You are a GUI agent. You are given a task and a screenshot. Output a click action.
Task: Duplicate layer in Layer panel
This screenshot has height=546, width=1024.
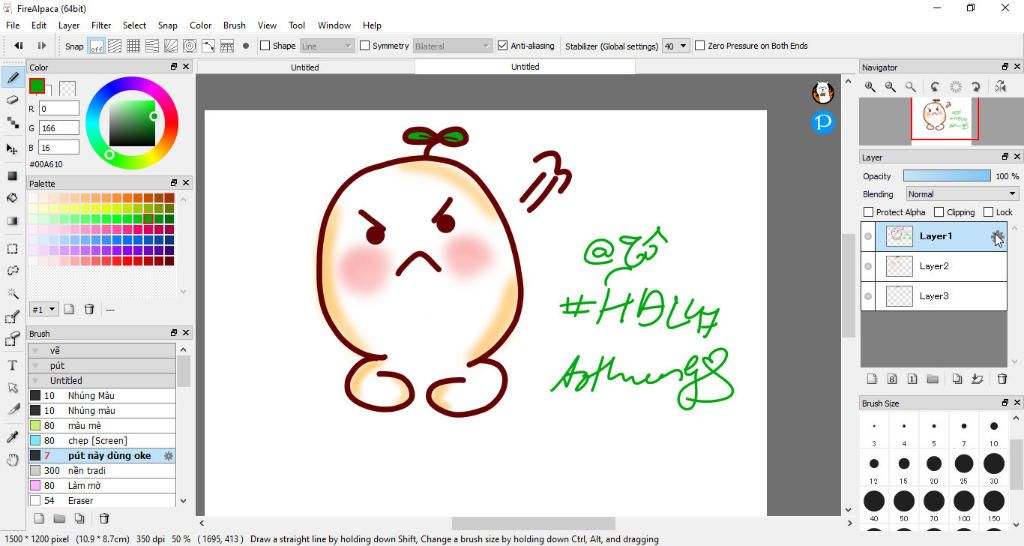click(957, 379)
